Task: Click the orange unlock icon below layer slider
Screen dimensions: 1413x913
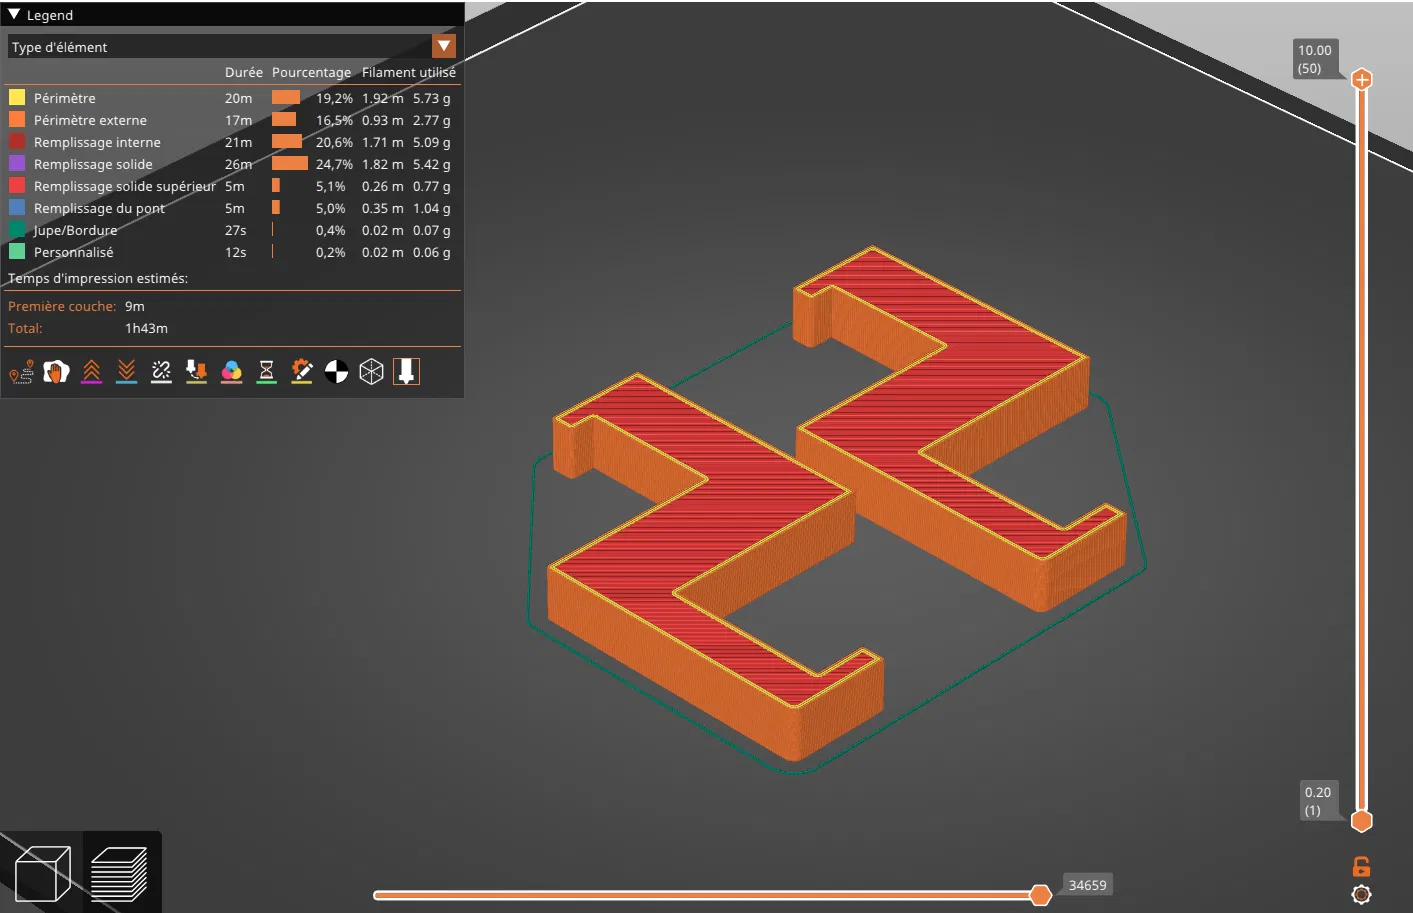Action: pos(1361,867)
